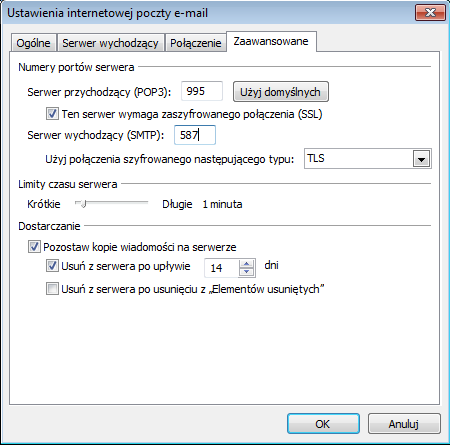Click the days count field showing 14
This screenshot has width=450, height=445.
222,268
